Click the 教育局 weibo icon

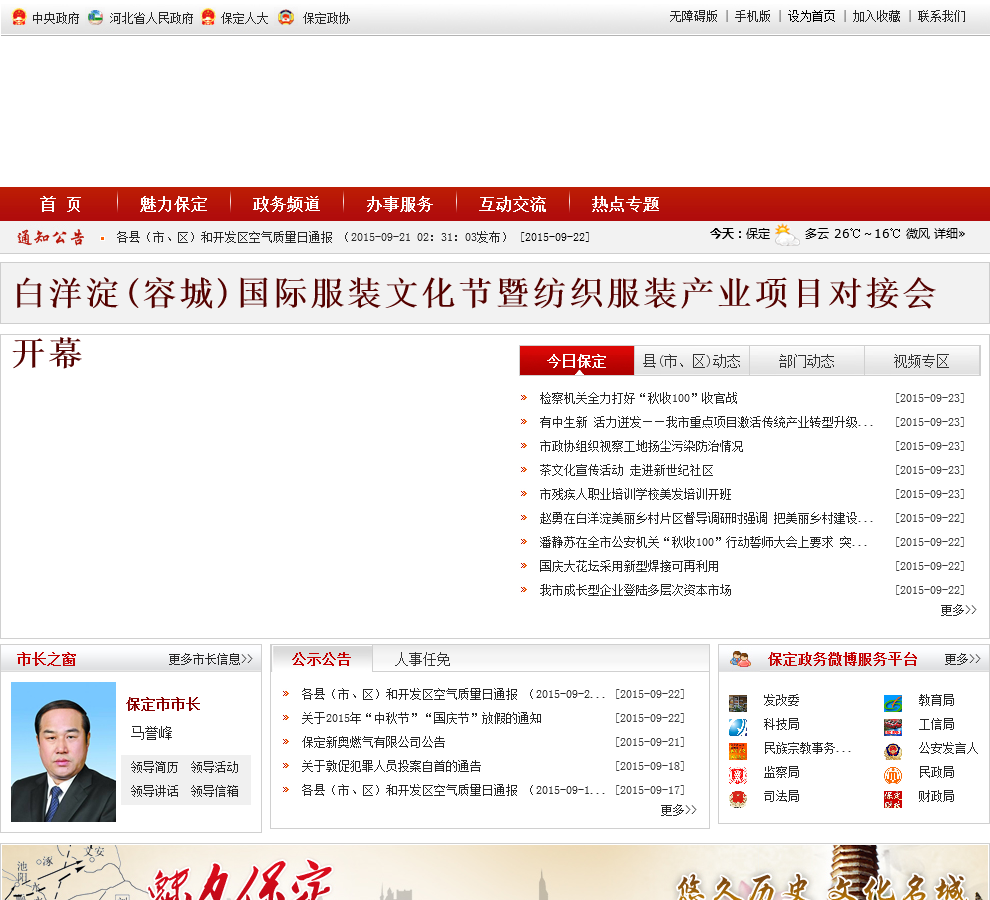(x=893, y=702)
